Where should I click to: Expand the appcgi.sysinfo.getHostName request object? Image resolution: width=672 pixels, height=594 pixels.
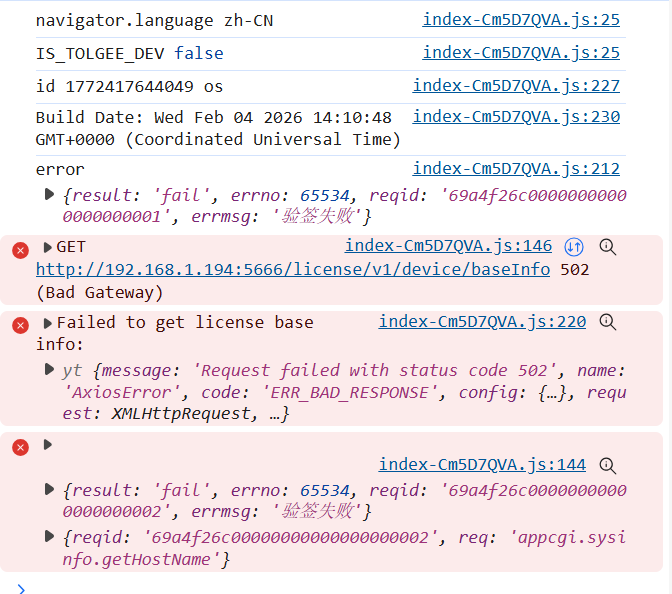click(50, 537)
